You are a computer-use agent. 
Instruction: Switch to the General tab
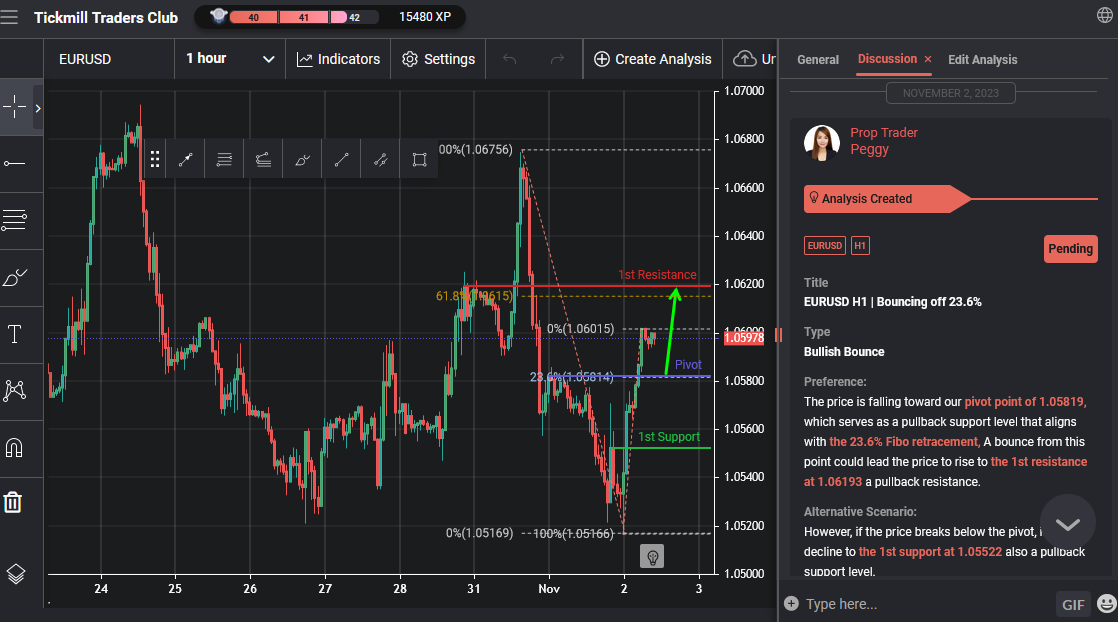click(818, 59)
